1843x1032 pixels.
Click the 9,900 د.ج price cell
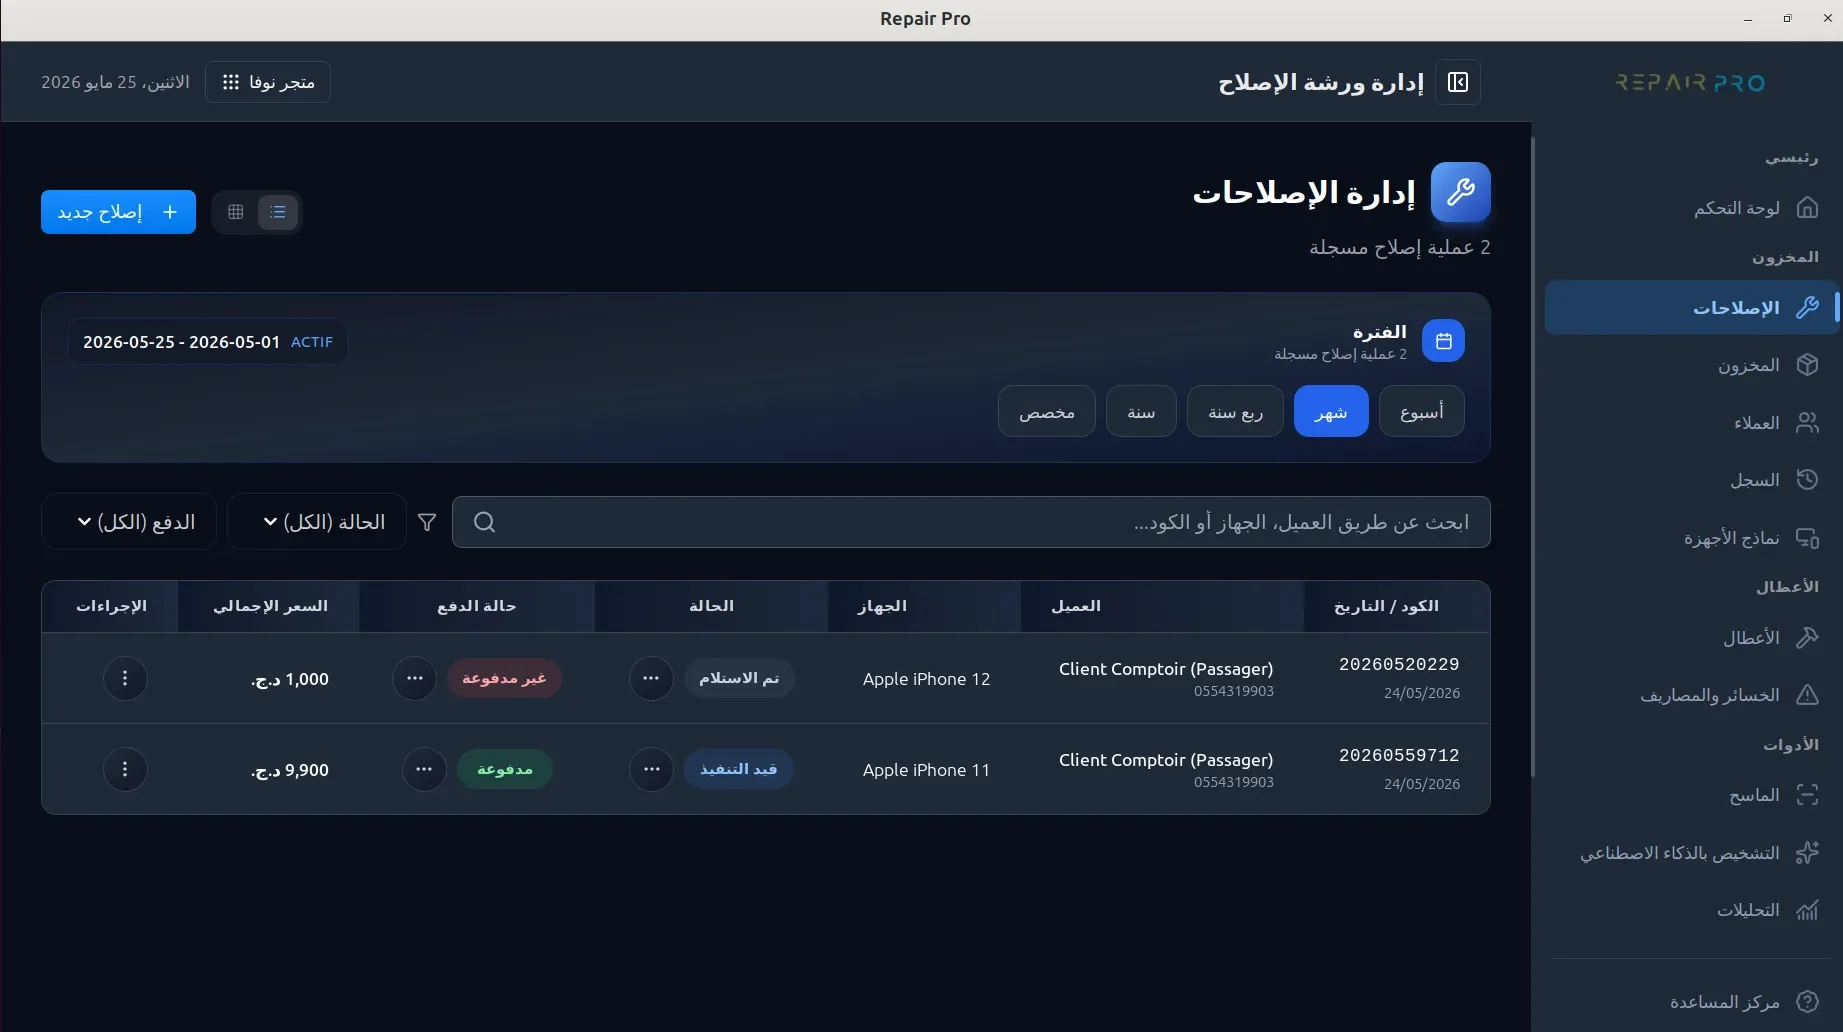pyautogui.click(x=289, y=770)
